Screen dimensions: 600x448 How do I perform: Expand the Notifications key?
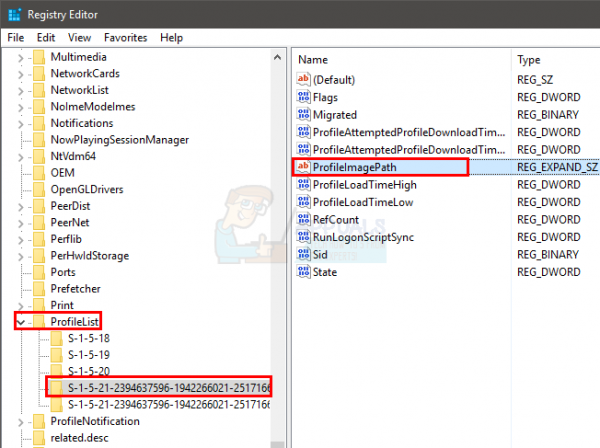tap(21, 124)
